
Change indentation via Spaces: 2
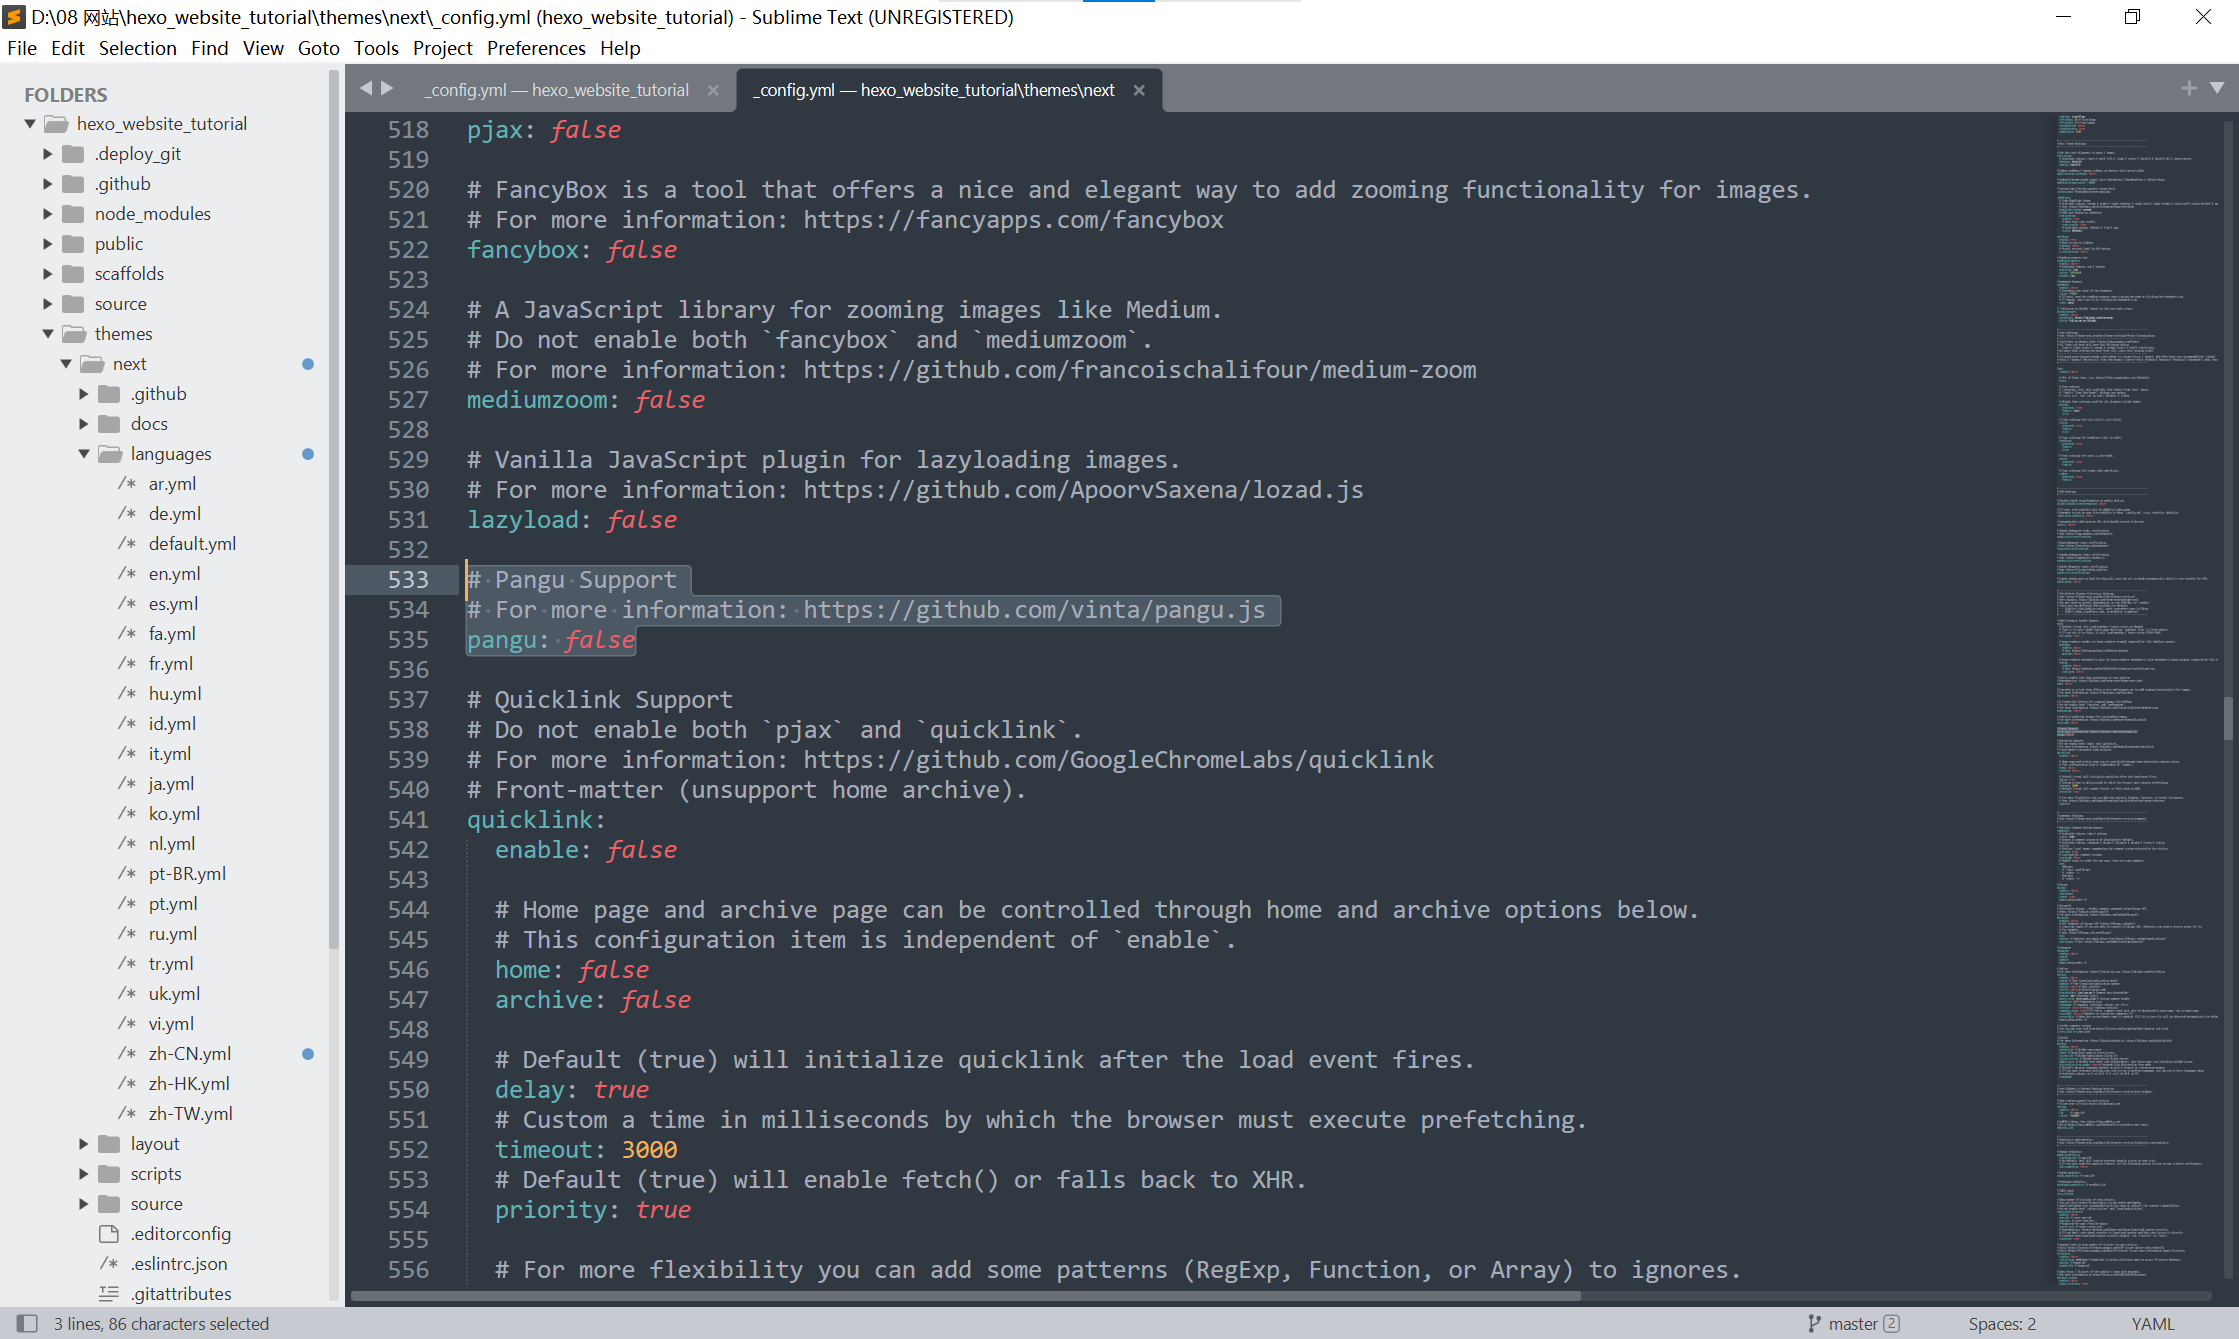pyautogui.click(x=2001, y=1323)
